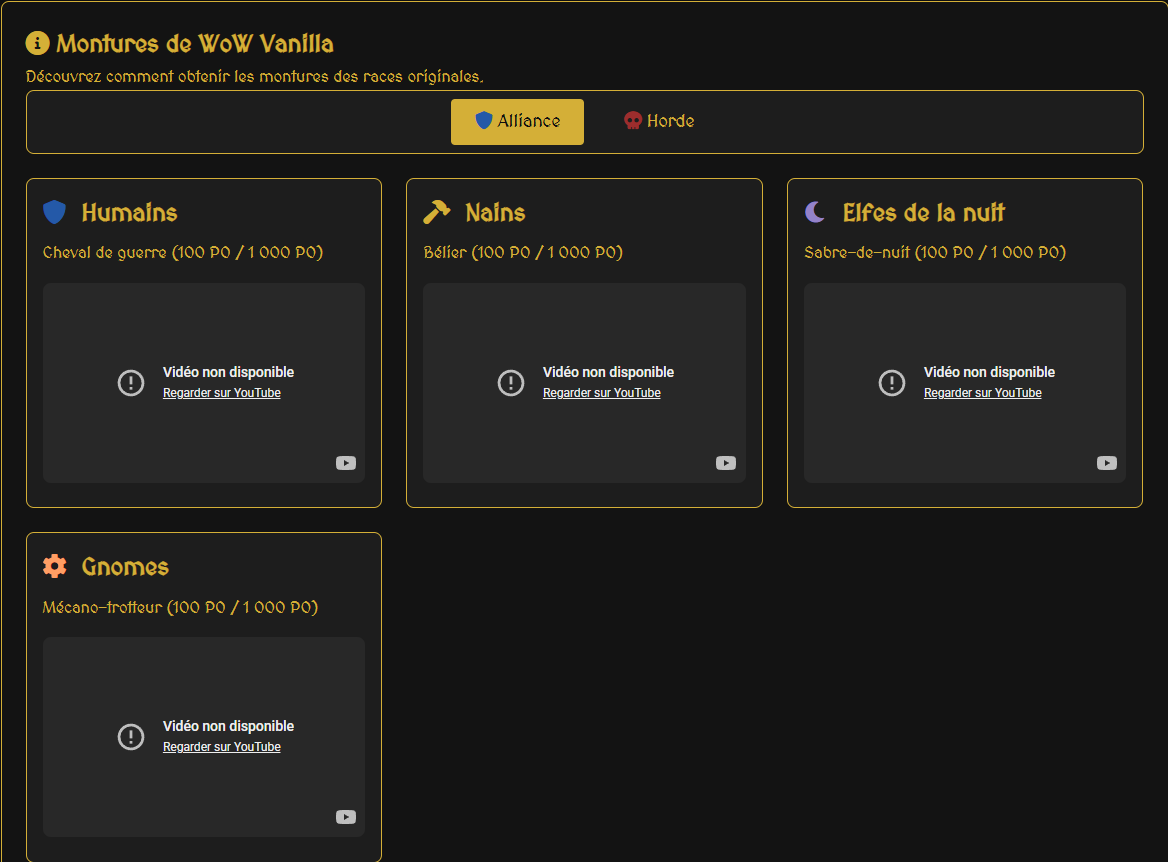Image resolution: width=1168 pixels, height=862 pixels.
Task: Click YouTube logo in Gnomes video player
Action: click(x=346, y=817)
